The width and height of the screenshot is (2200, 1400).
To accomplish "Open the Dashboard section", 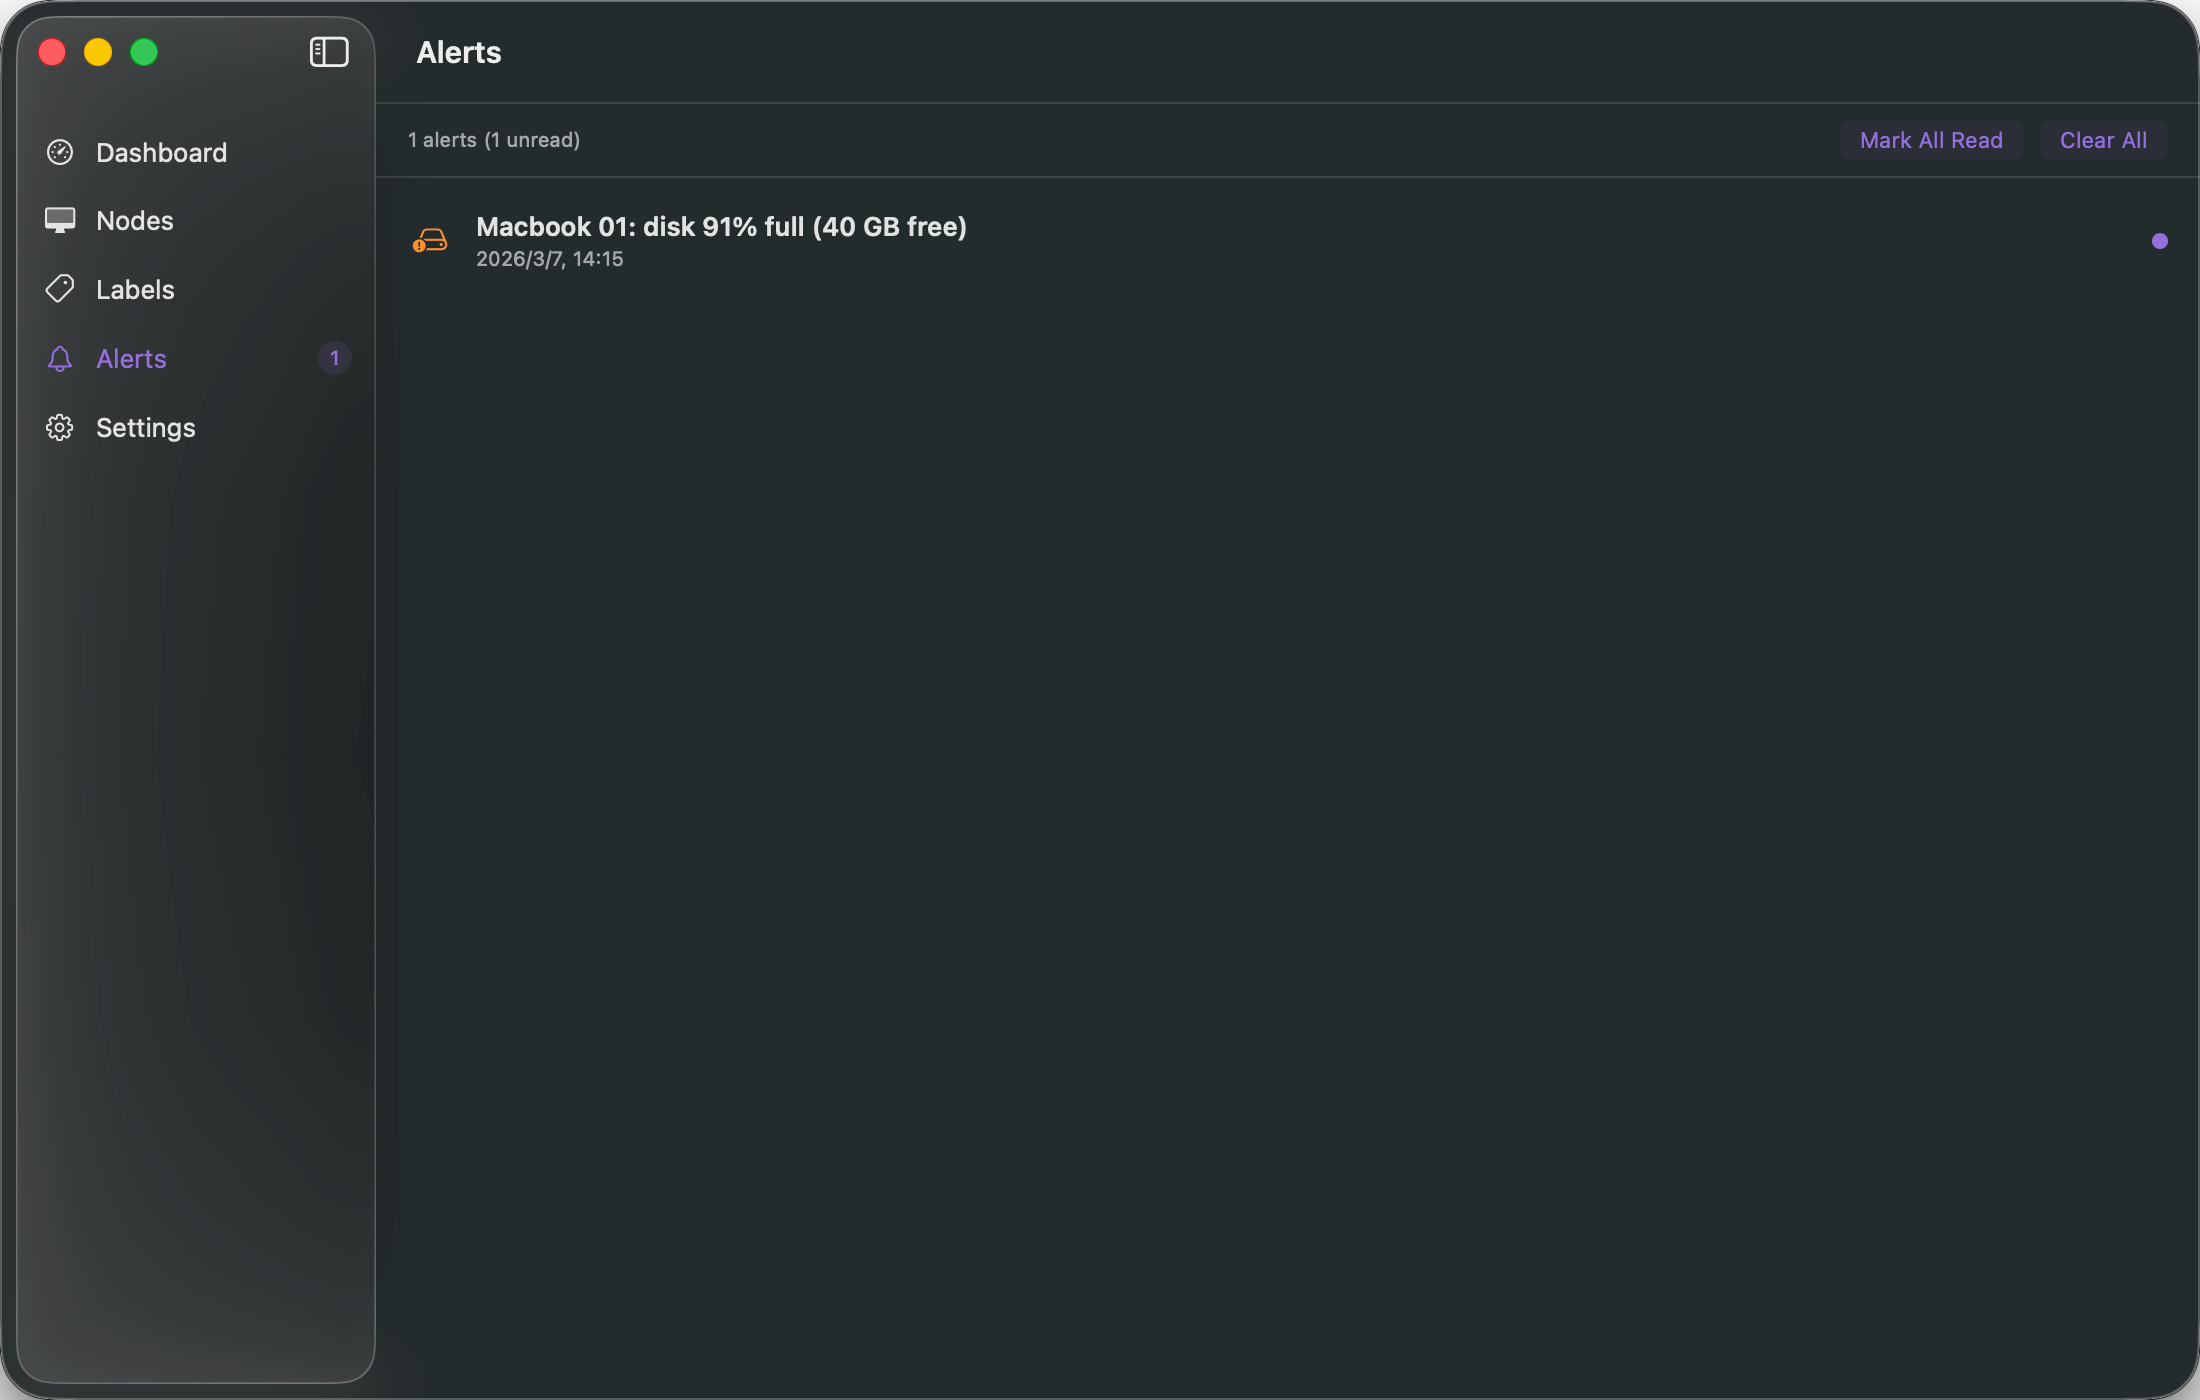I will tap(161, 152).
